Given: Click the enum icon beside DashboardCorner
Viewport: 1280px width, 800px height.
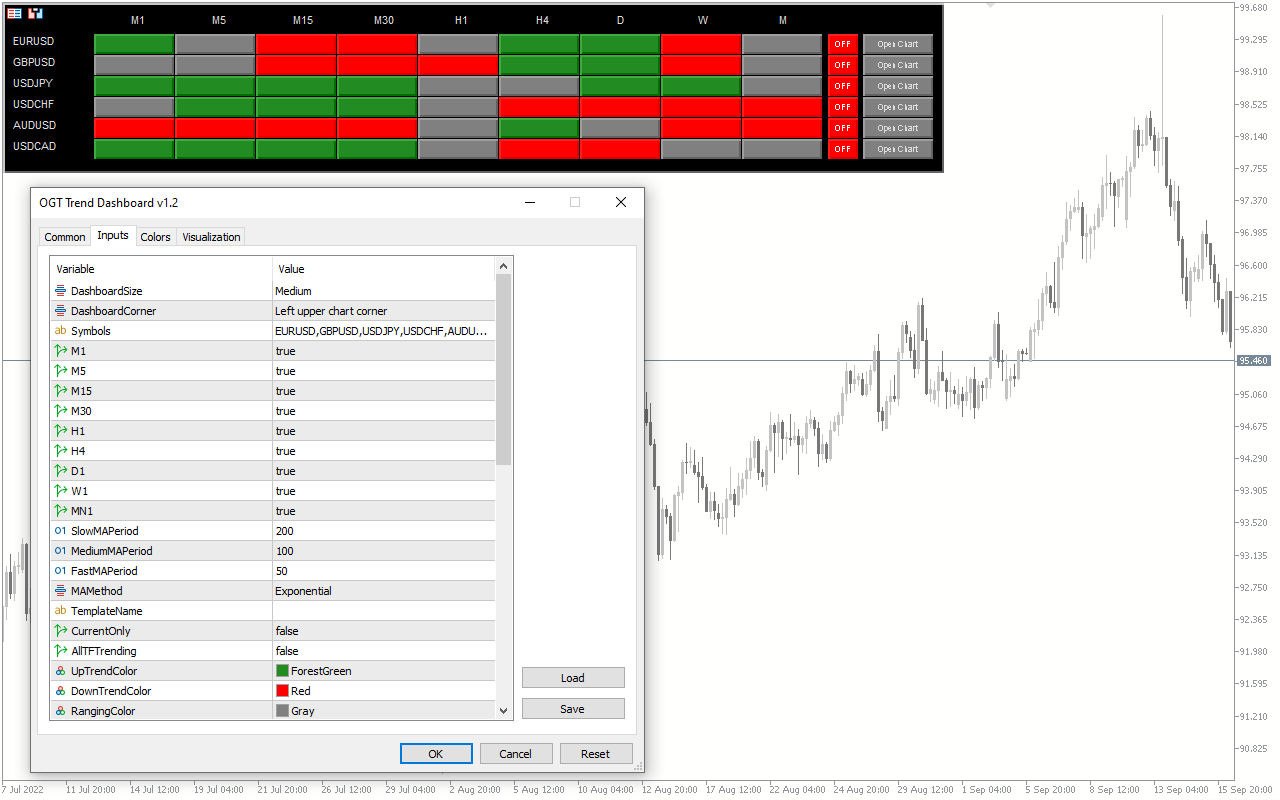Looking at the screenshot, I should point(60,311).
